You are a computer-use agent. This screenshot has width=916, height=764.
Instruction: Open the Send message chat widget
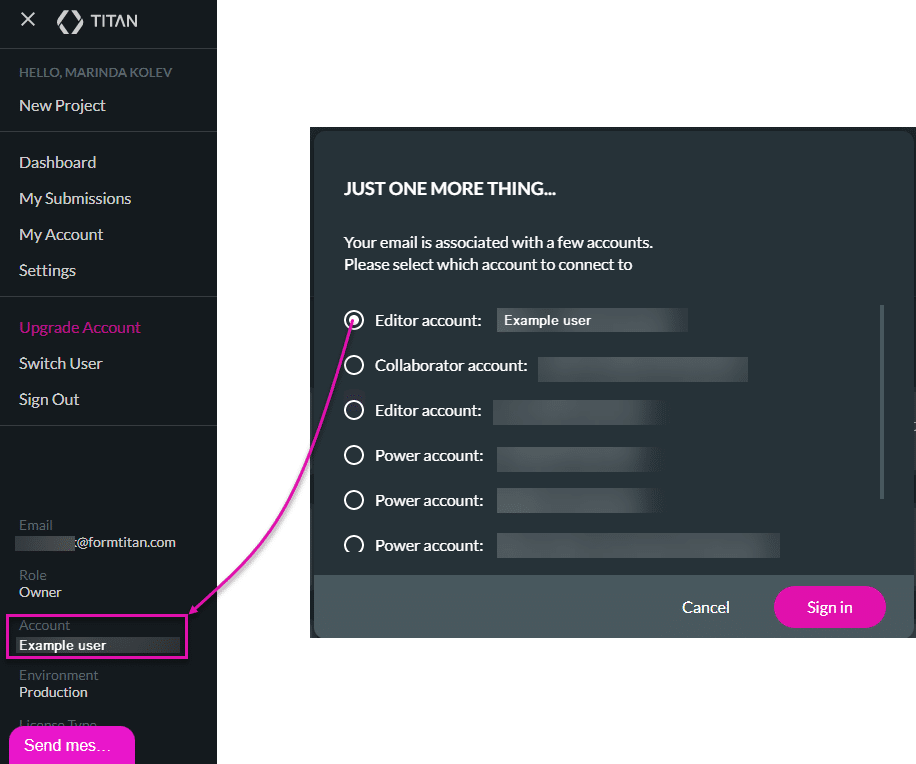tap(71, 745)
